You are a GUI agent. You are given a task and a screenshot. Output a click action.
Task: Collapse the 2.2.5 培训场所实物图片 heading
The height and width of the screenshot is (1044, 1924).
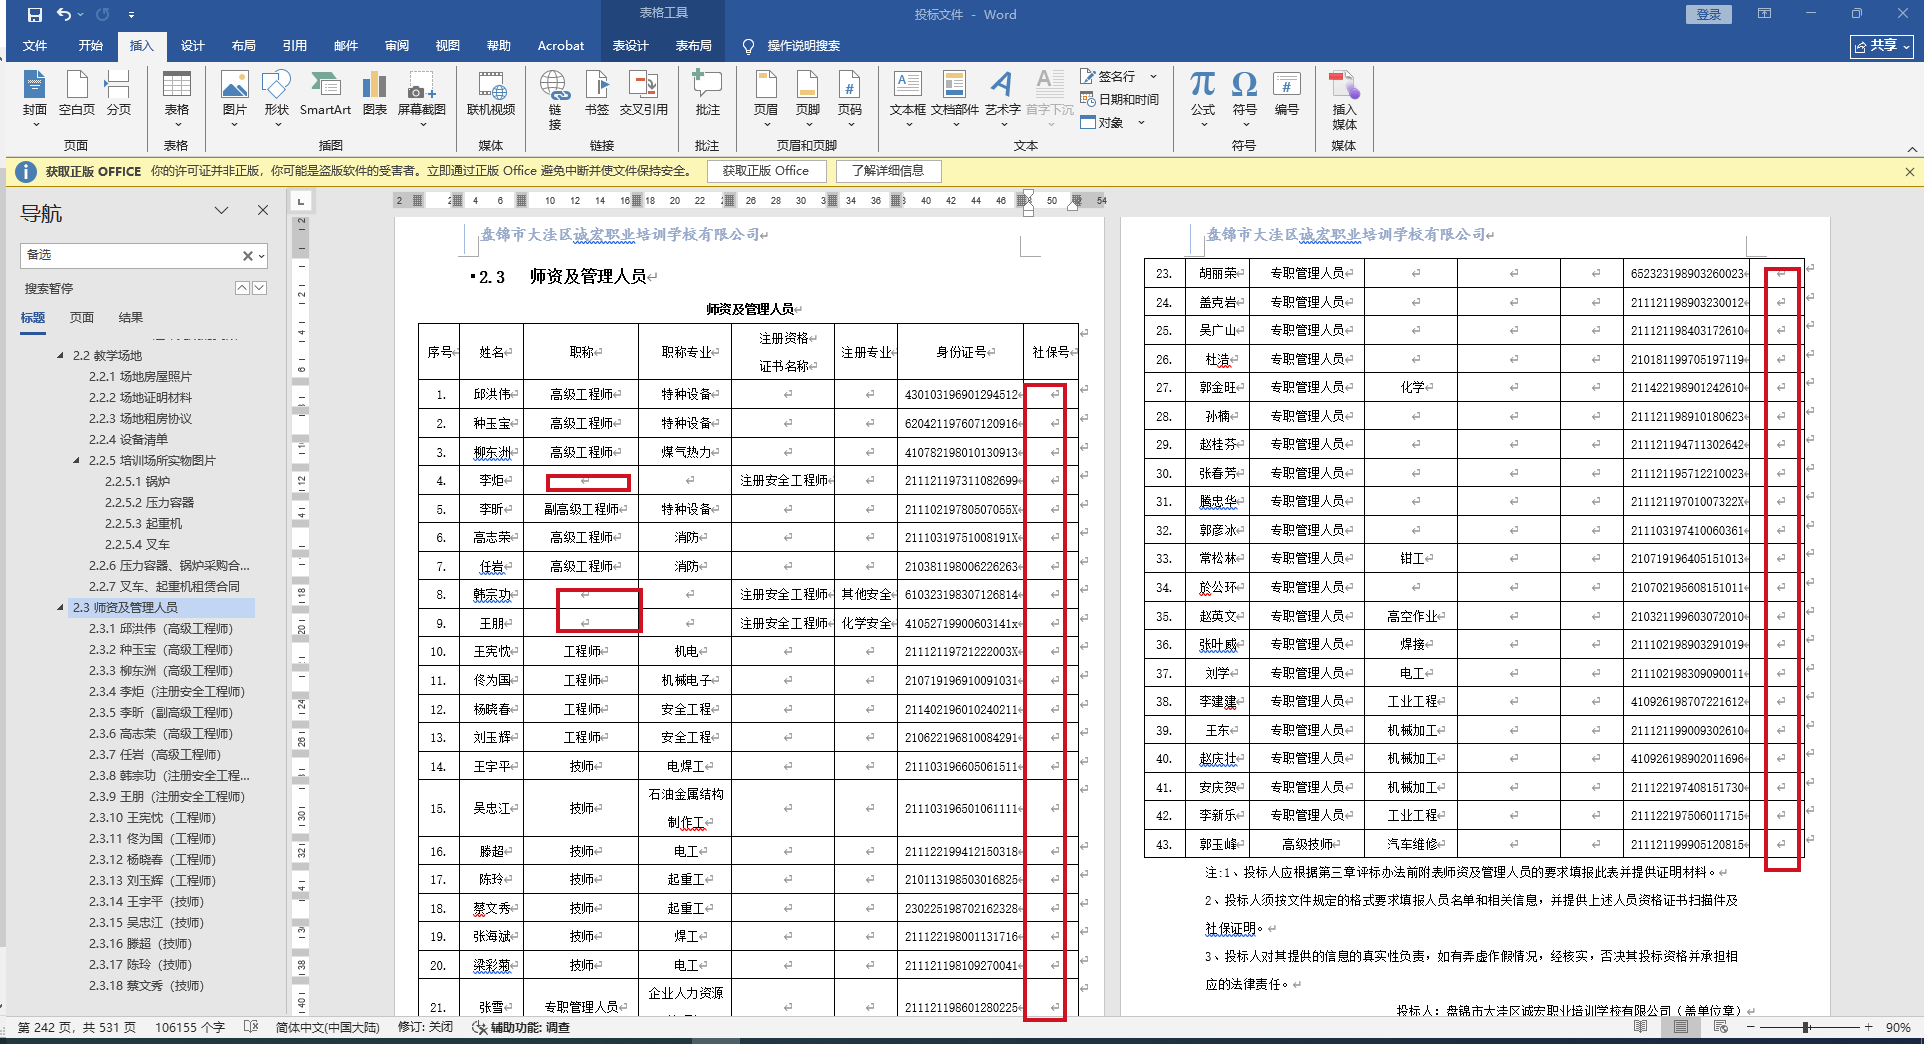[x=76, y=460]
